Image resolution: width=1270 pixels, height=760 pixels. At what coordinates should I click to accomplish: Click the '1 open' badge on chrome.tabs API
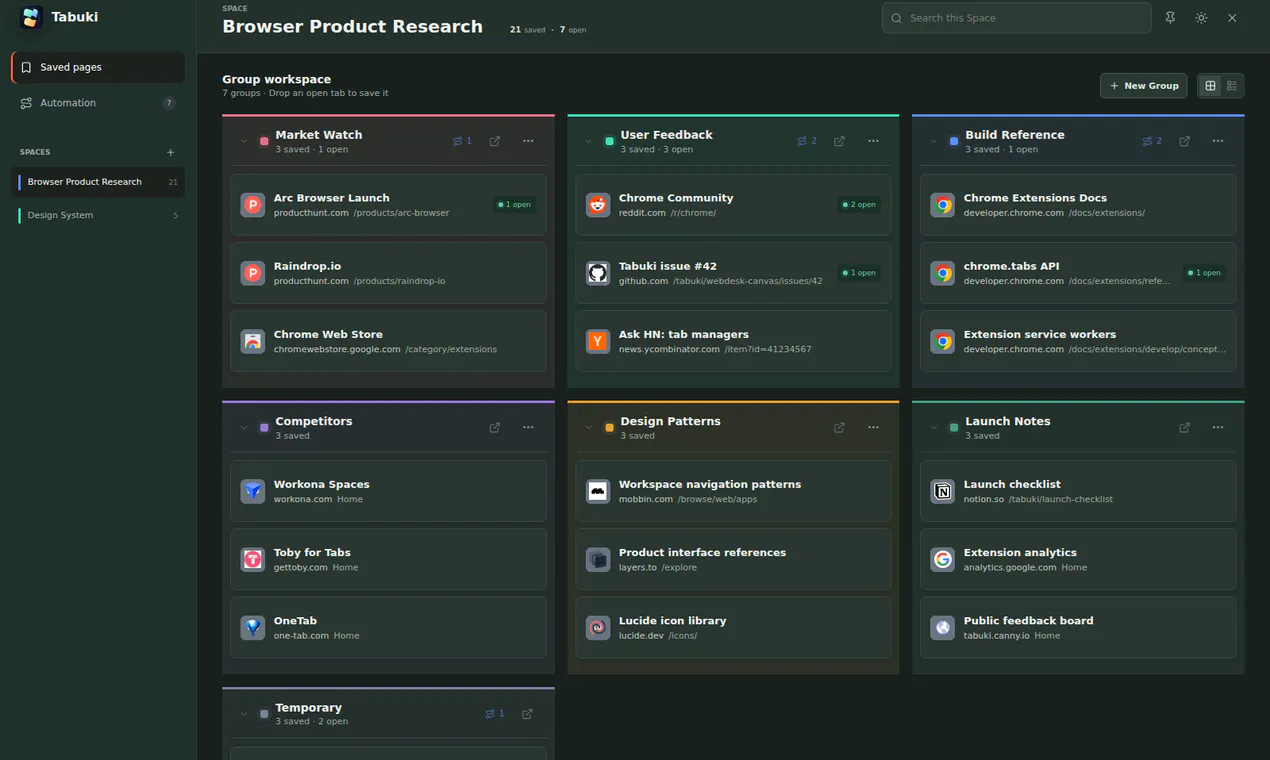coord(1204,273)
